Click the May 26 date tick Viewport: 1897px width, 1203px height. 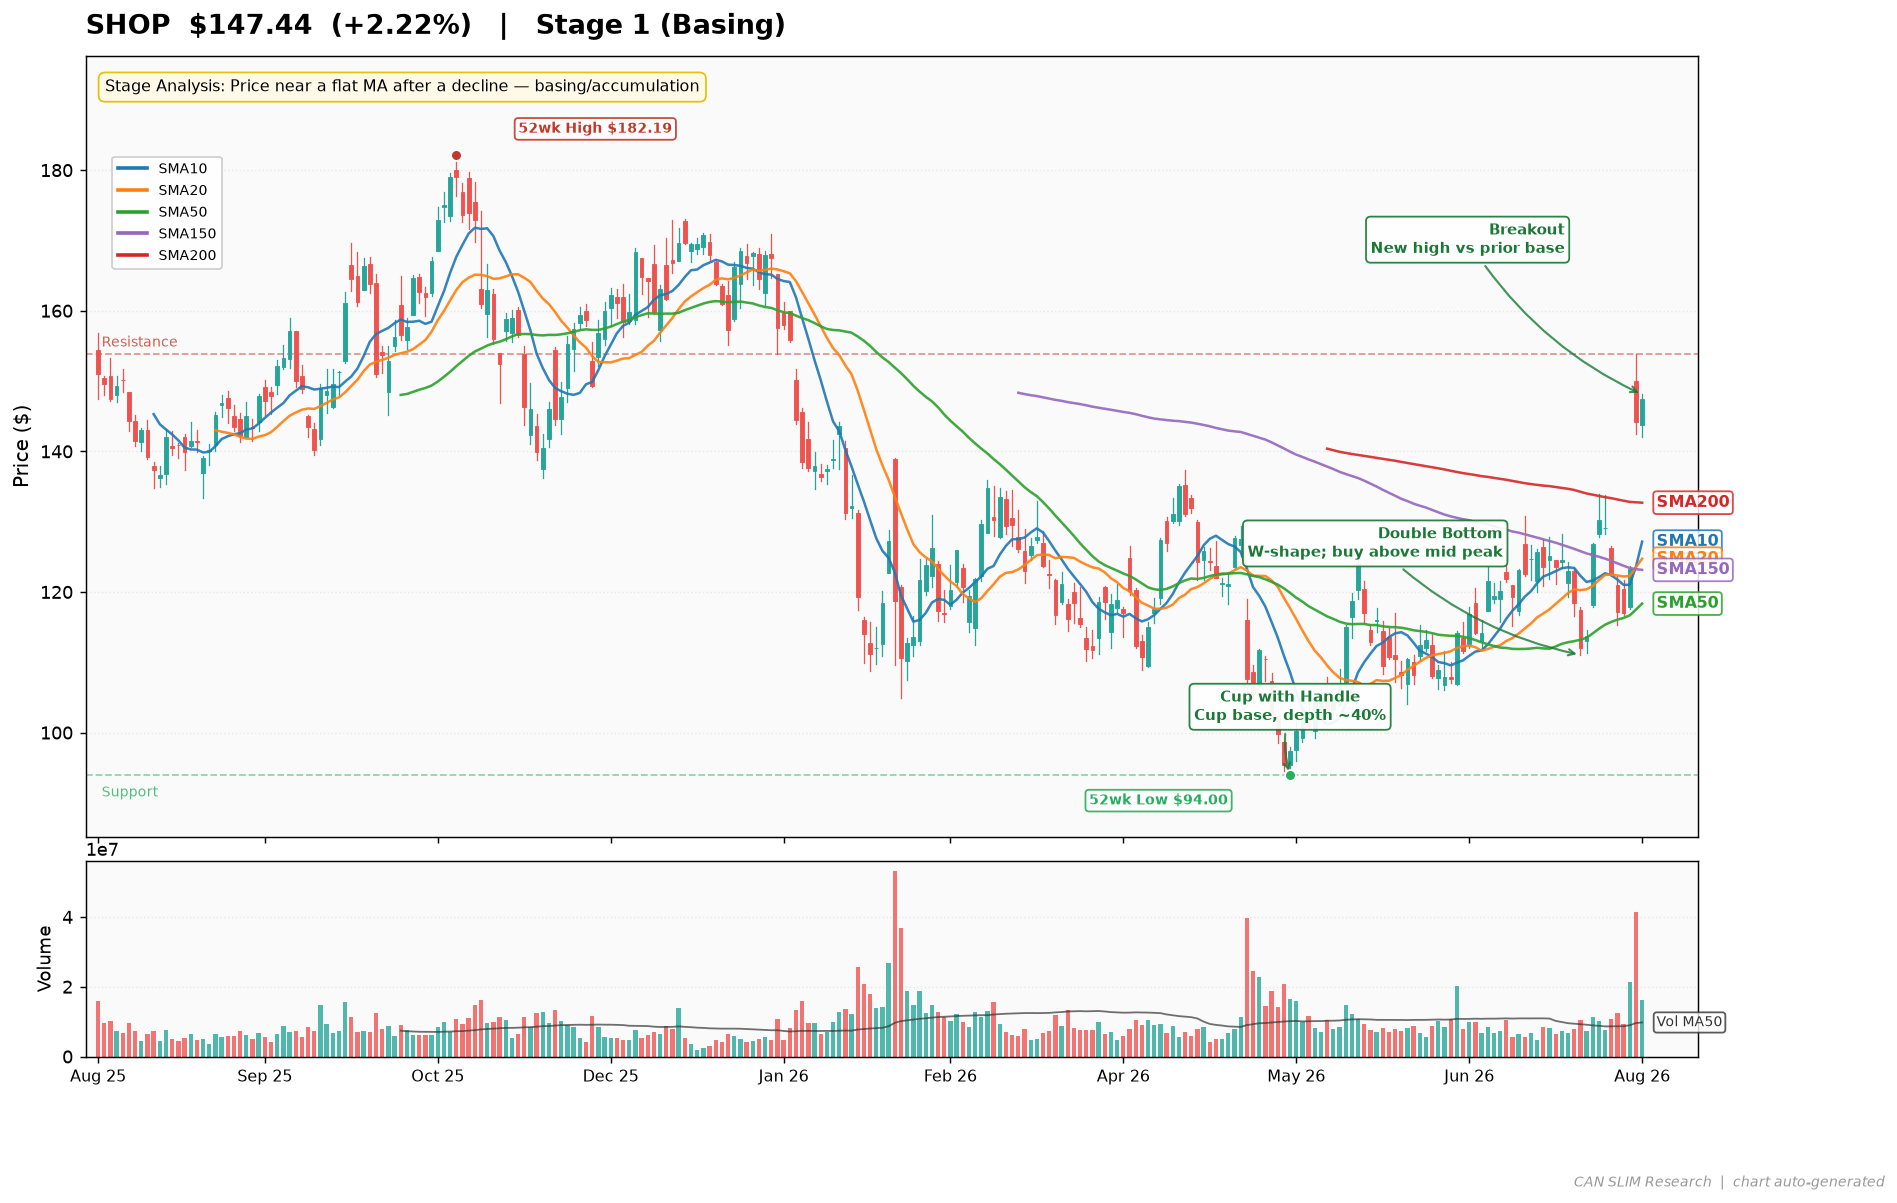pos(1296,1077)
